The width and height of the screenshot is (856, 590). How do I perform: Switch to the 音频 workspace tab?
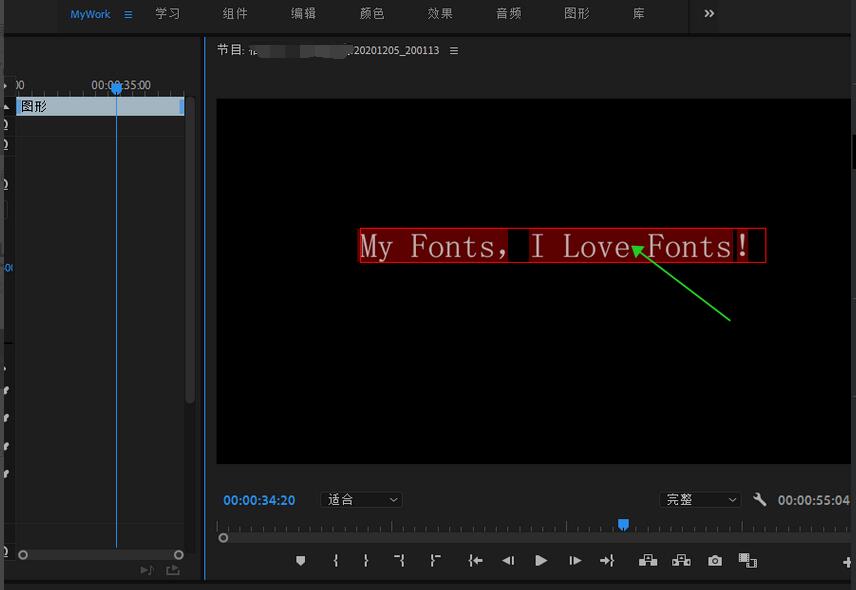(x=508, y=14)
